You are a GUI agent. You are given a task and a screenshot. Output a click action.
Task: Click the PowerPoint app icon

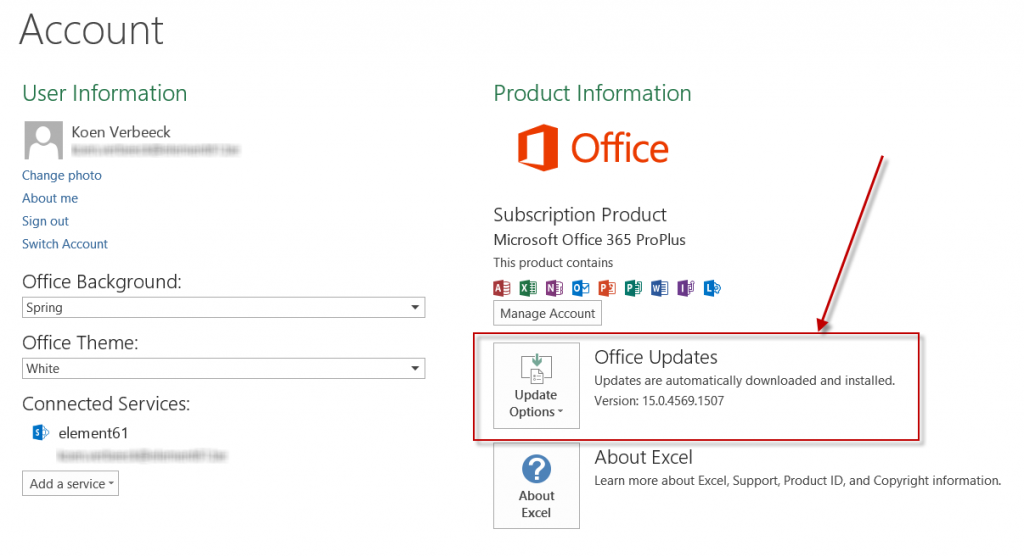(606, 288)
